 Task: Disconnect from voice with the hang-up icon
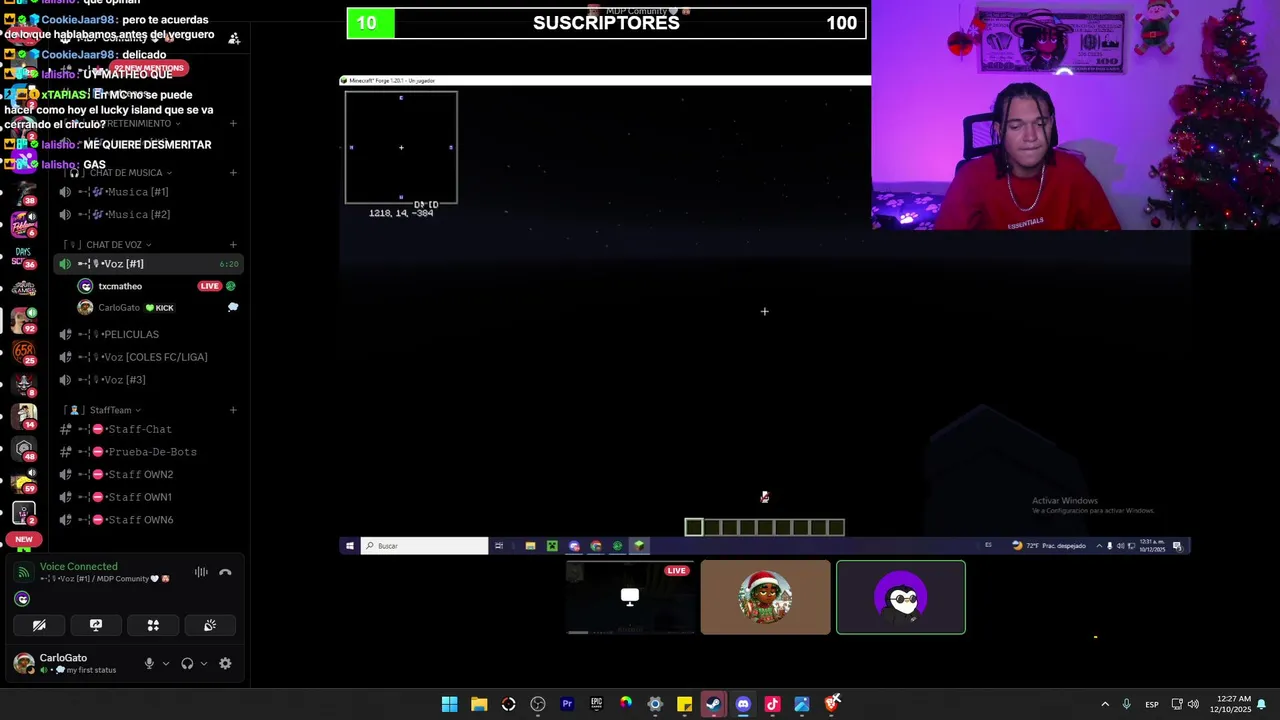point(225,573)
